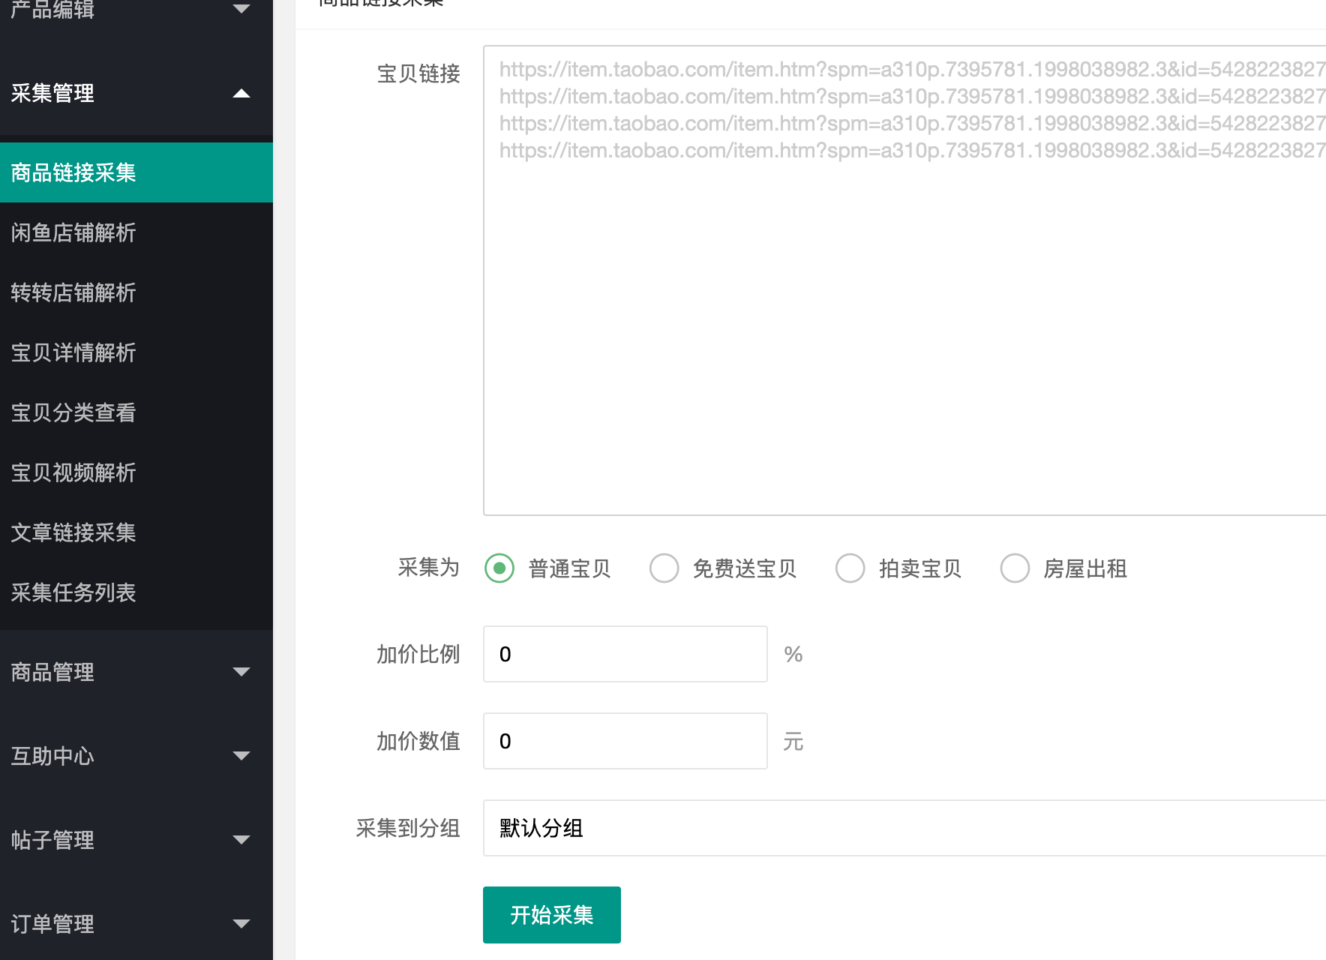
Task: Go to 闲鱼店铺解析 menu item
Action: coord(136,233)
